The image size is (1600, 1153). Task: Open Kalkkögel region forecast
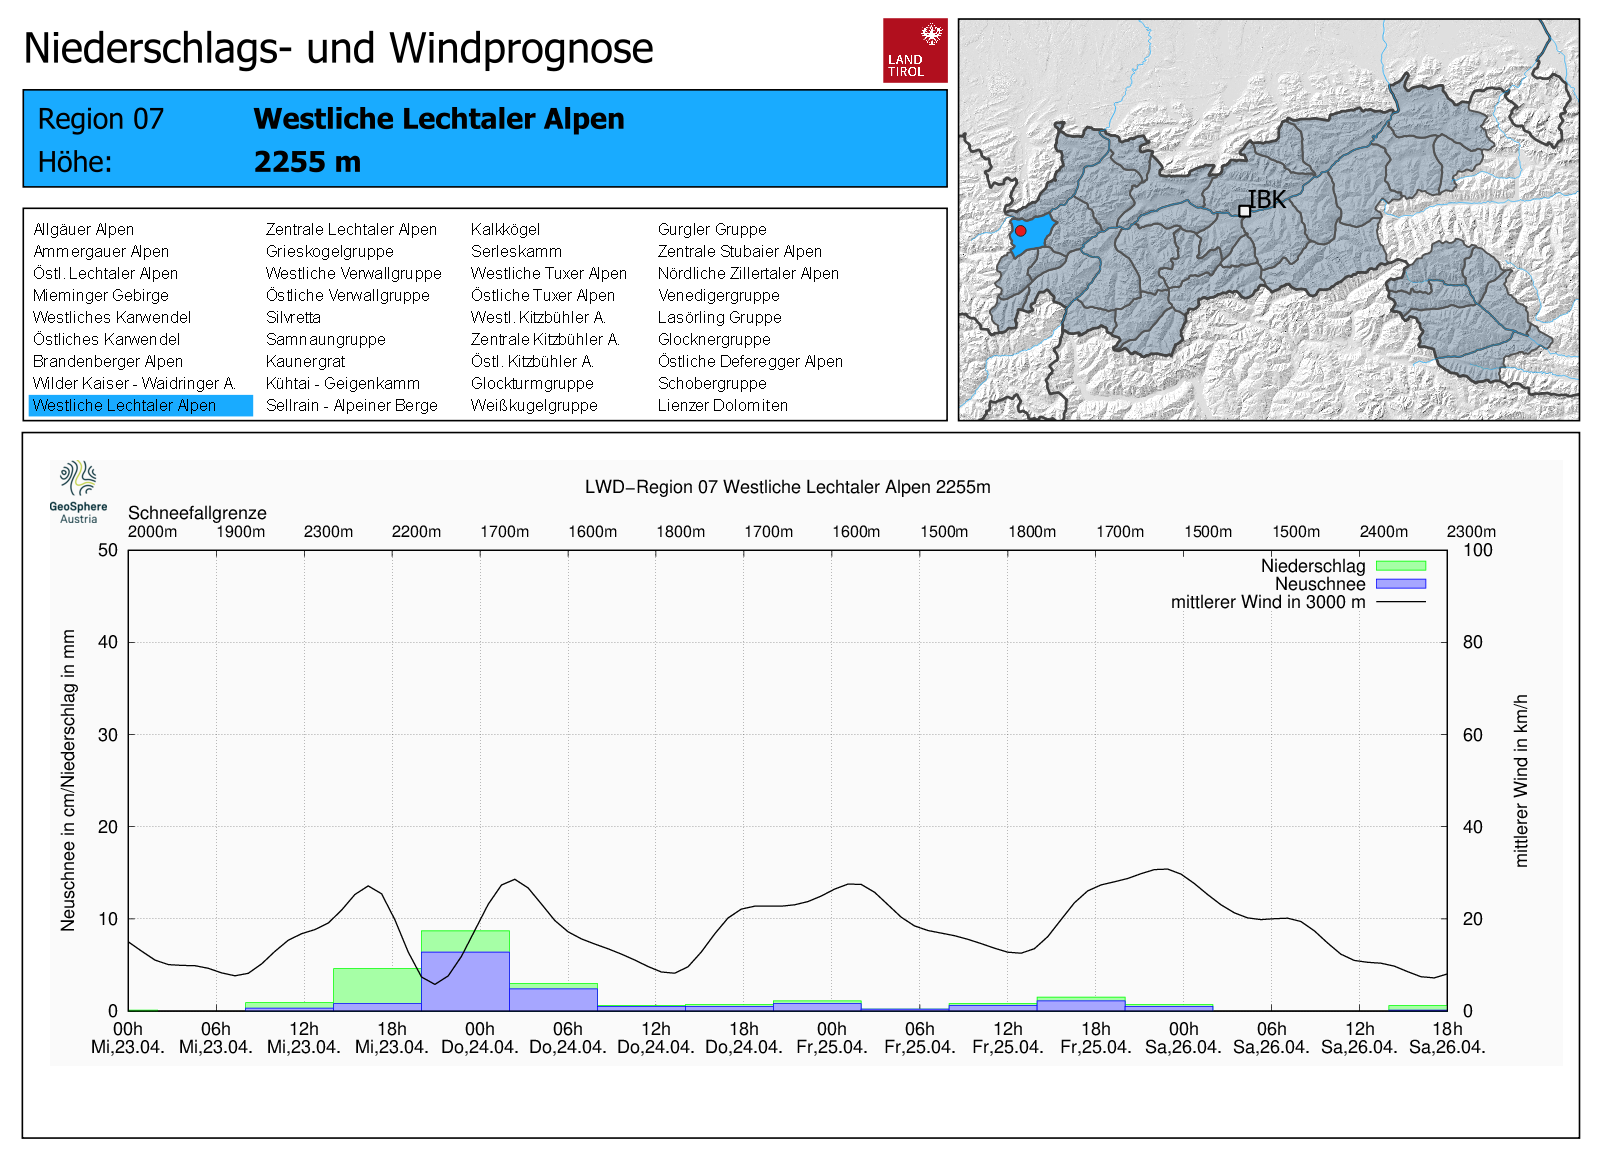[505, 229]
